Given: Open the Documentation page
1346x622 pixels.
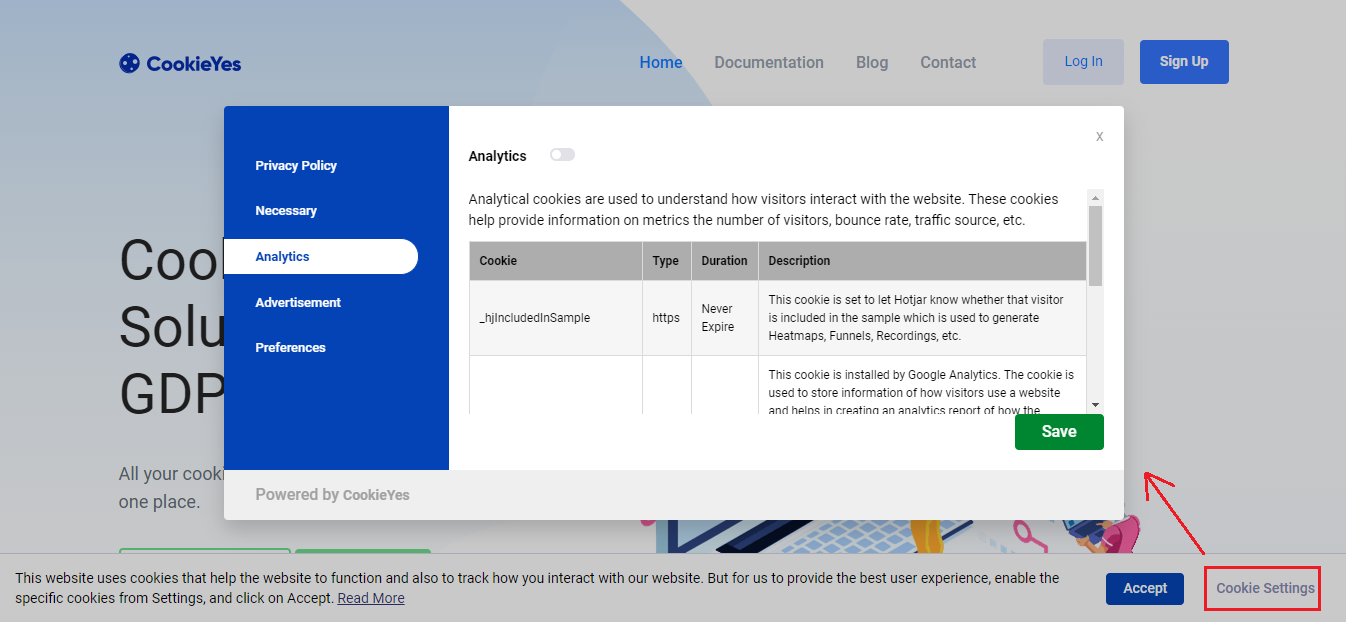Looking at the screenshot, I should [x=769, y=62].
